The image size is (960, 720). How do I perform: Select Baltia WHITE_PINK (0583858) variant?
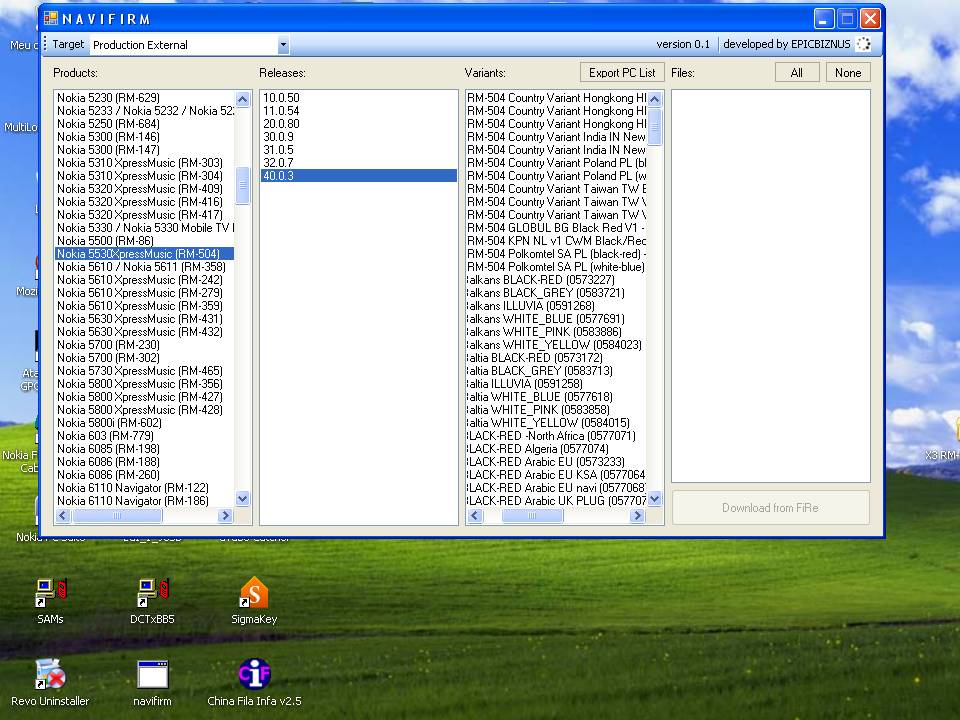click(x=557, y=410)
